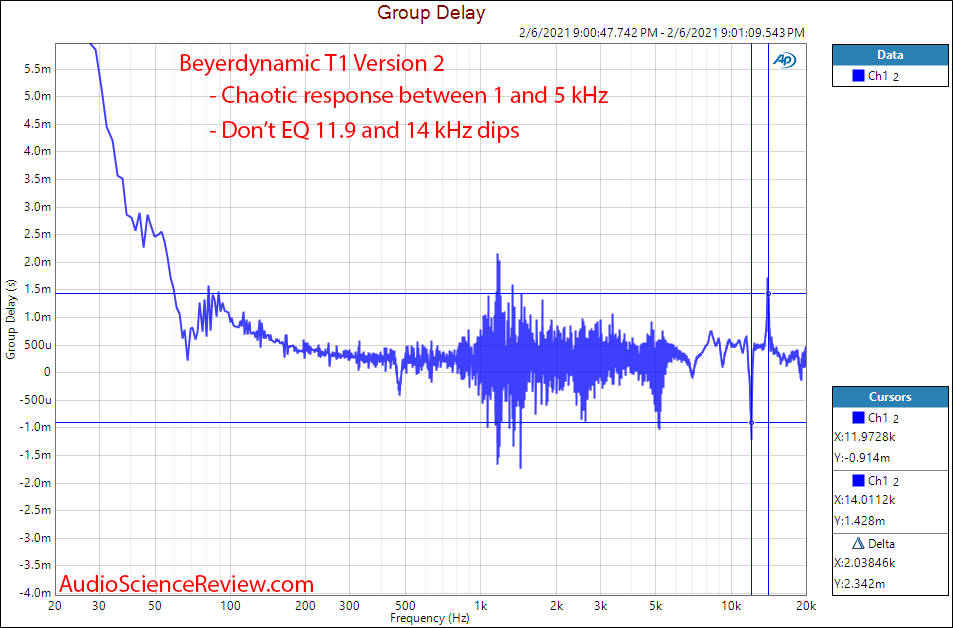Click the Delta triangle icon in Cursors panel

click(x=858, y=543)
